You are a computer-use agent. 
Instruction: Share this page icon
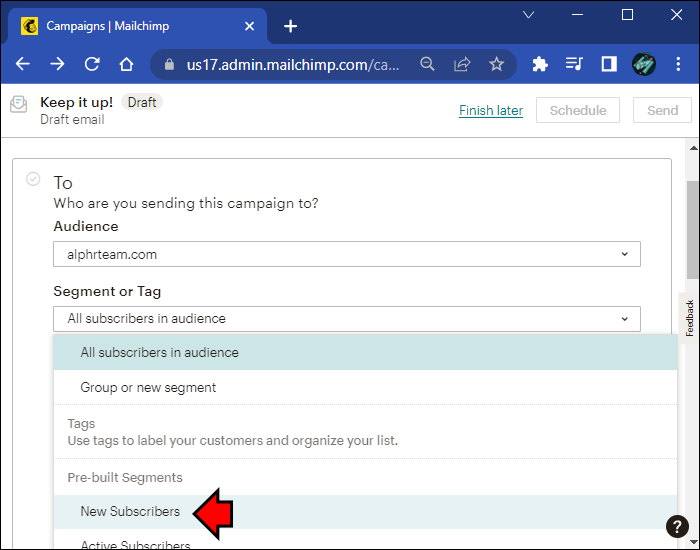[x=462, y=64]
